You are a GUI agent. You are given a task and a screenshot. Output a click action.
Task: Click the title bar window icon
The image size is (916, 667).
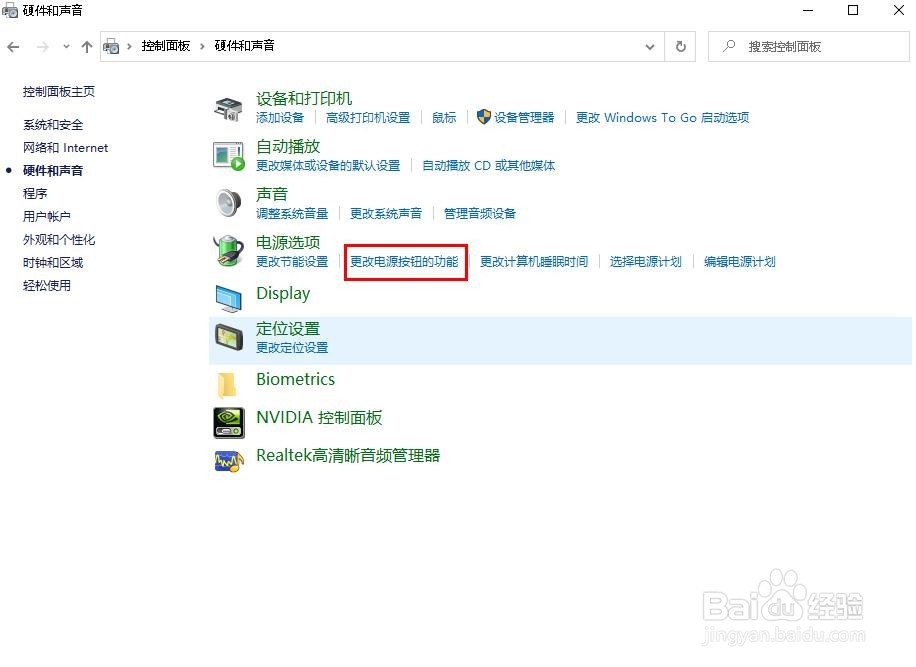click(10, 10)
